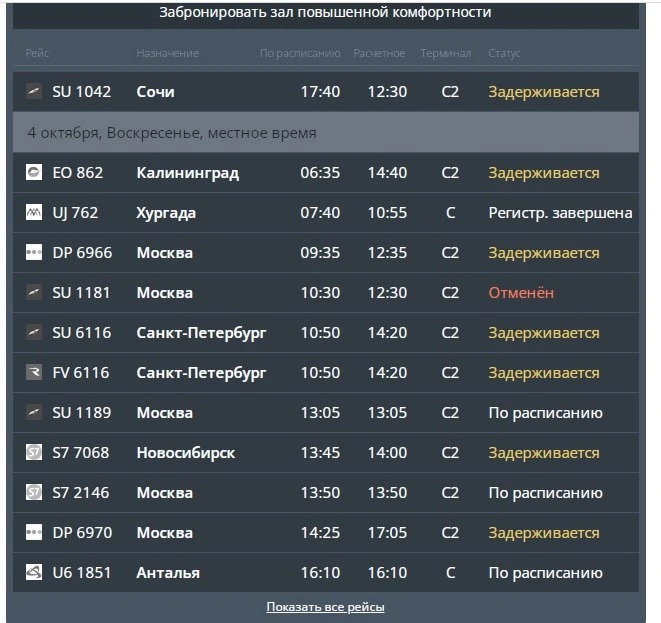Click the dots icon next to DP 6970

click(34, 532)
